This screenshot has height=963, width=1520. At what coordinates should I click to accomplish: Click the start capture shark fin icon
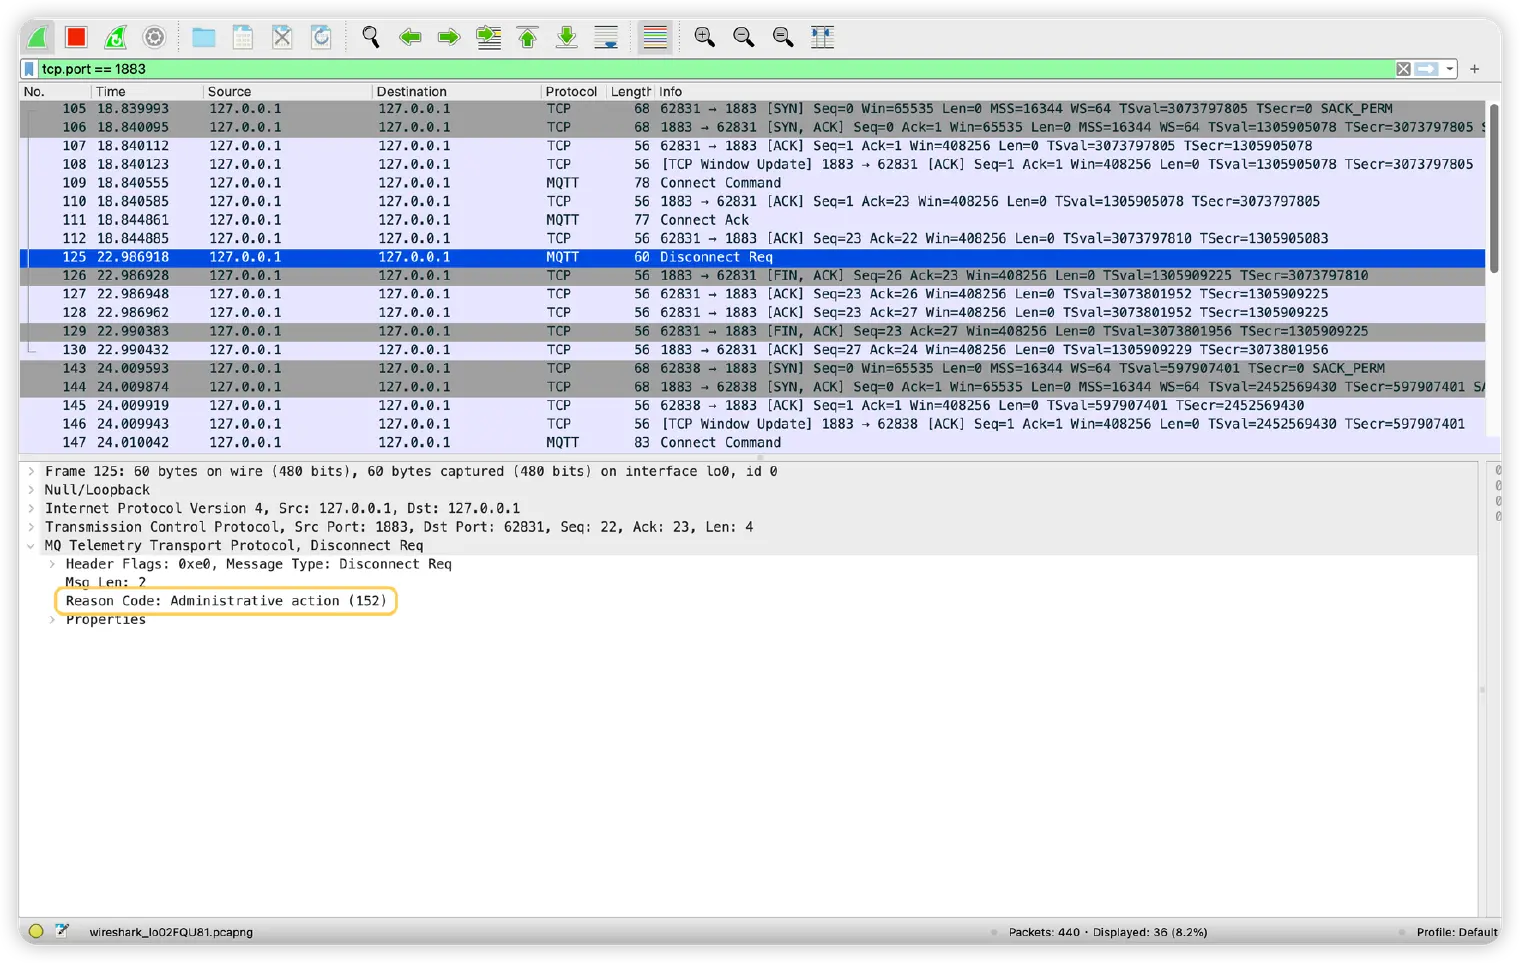click(x=37, y=37)
